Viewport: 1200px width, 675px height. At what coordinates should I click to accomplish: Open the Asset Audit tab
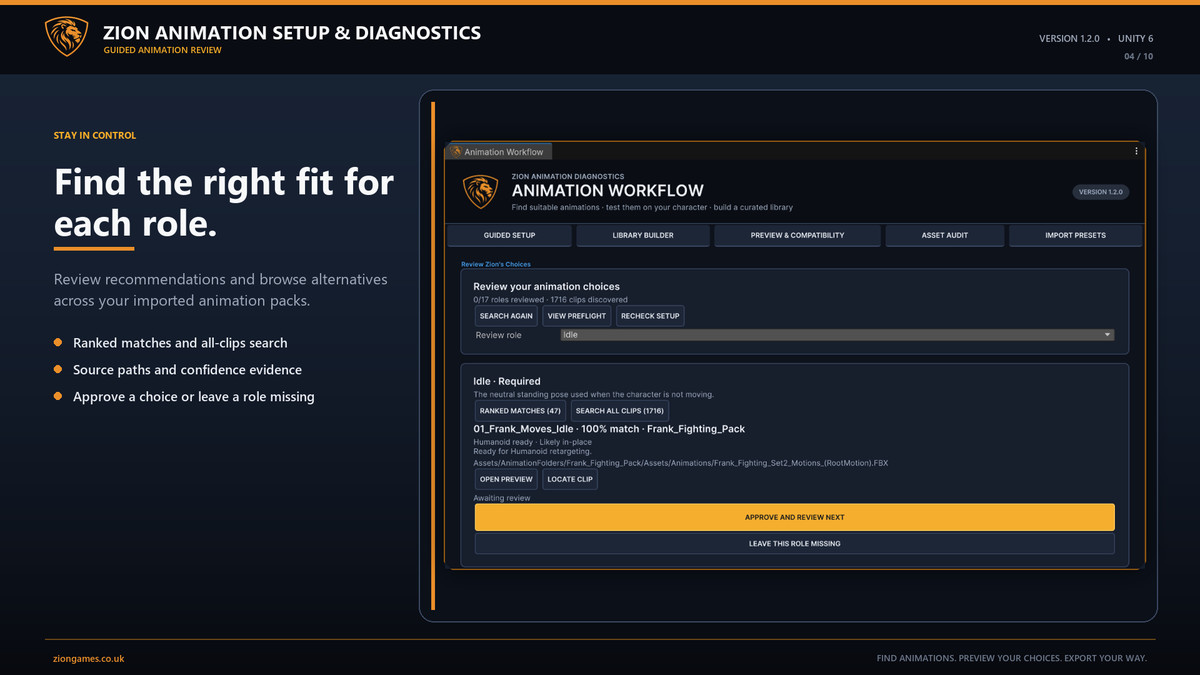[x=945, y=235]
